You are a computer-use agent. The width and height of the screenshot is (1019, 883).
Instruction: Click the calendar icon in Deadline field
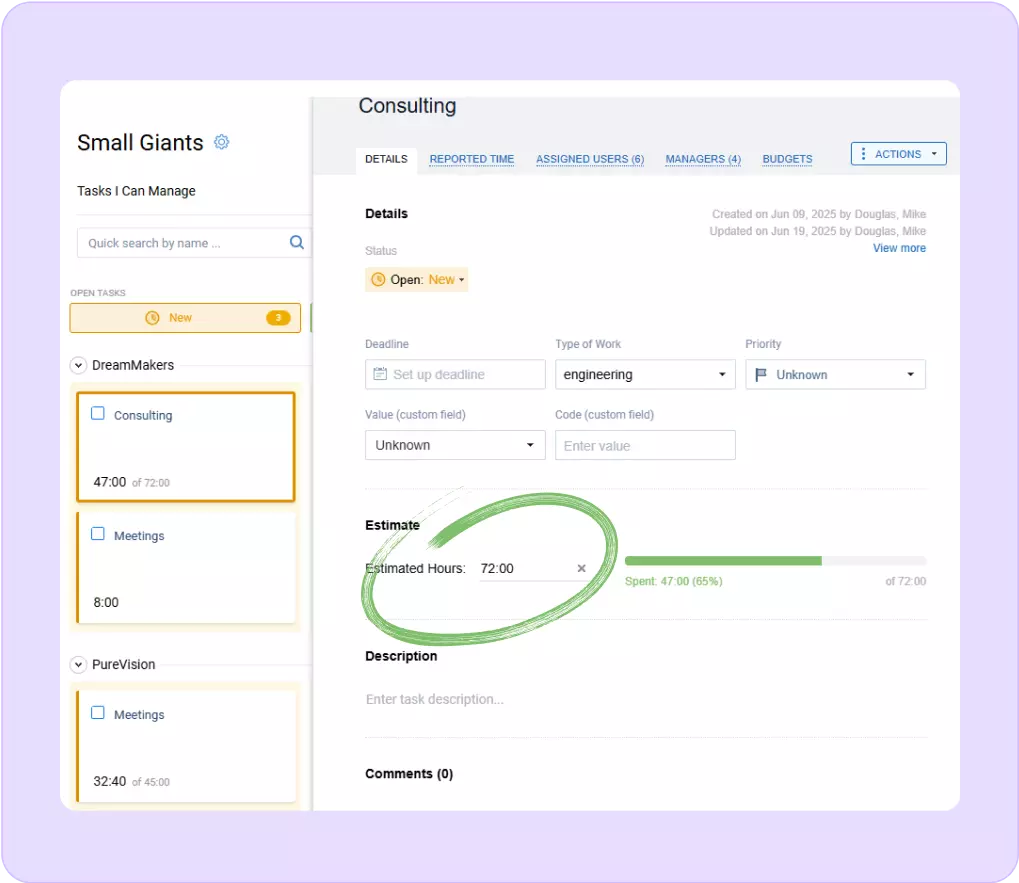(x=380, y=375)
